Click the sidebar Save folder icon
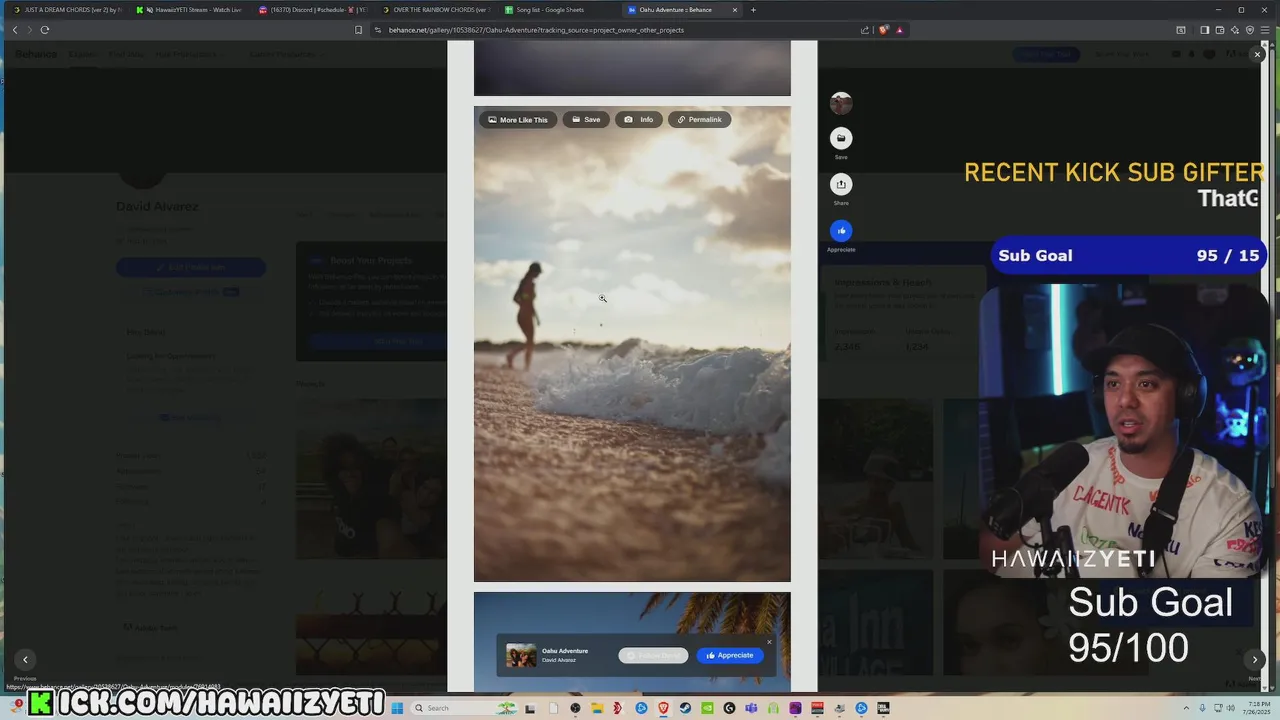1280x720 pixels. pyautogui.click(x=841, y=138)
